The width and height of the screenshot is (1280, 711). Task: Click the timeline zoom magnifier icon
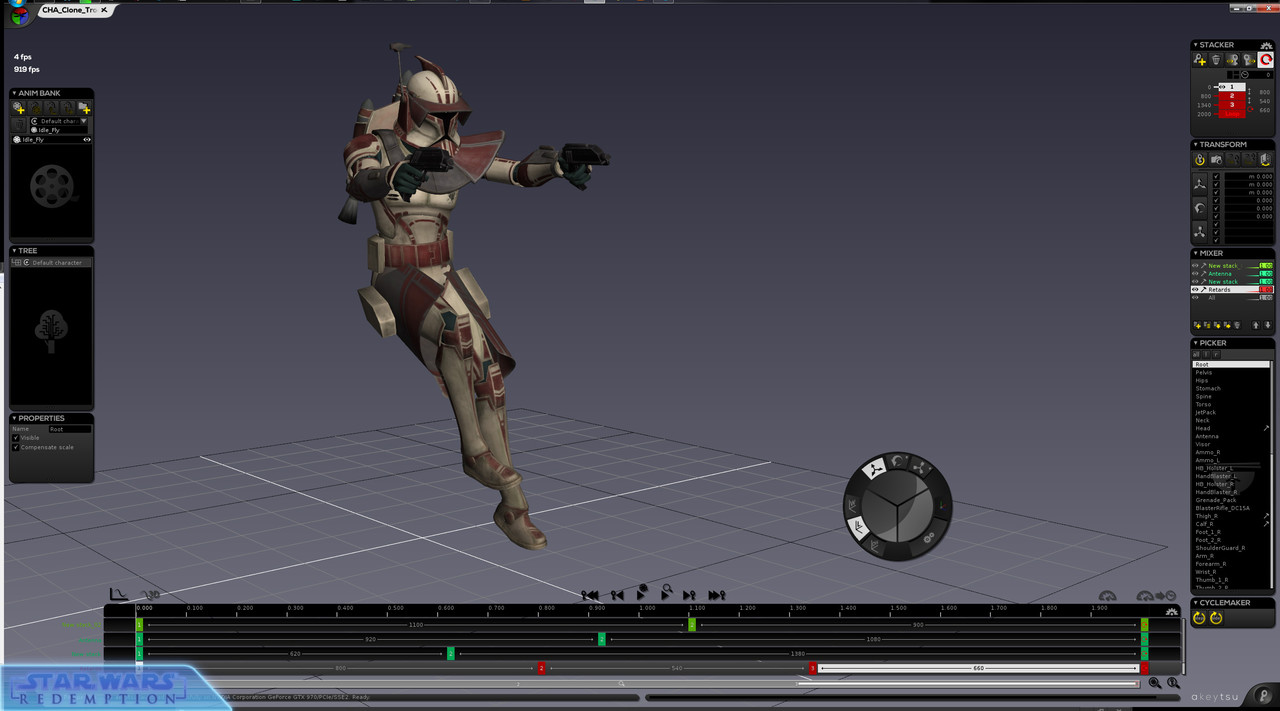click(1155, 683)
